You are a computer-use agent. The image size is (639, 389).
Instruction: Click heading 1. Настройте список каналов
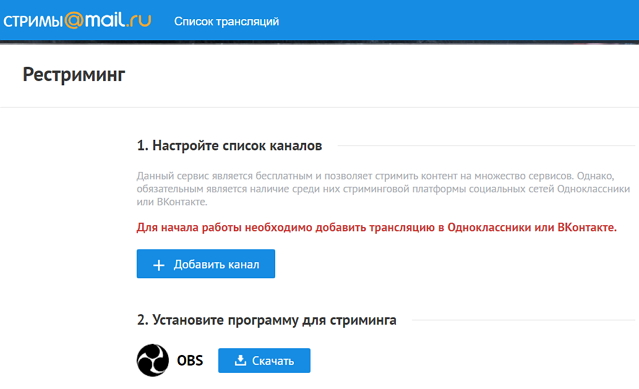(229, 145)
